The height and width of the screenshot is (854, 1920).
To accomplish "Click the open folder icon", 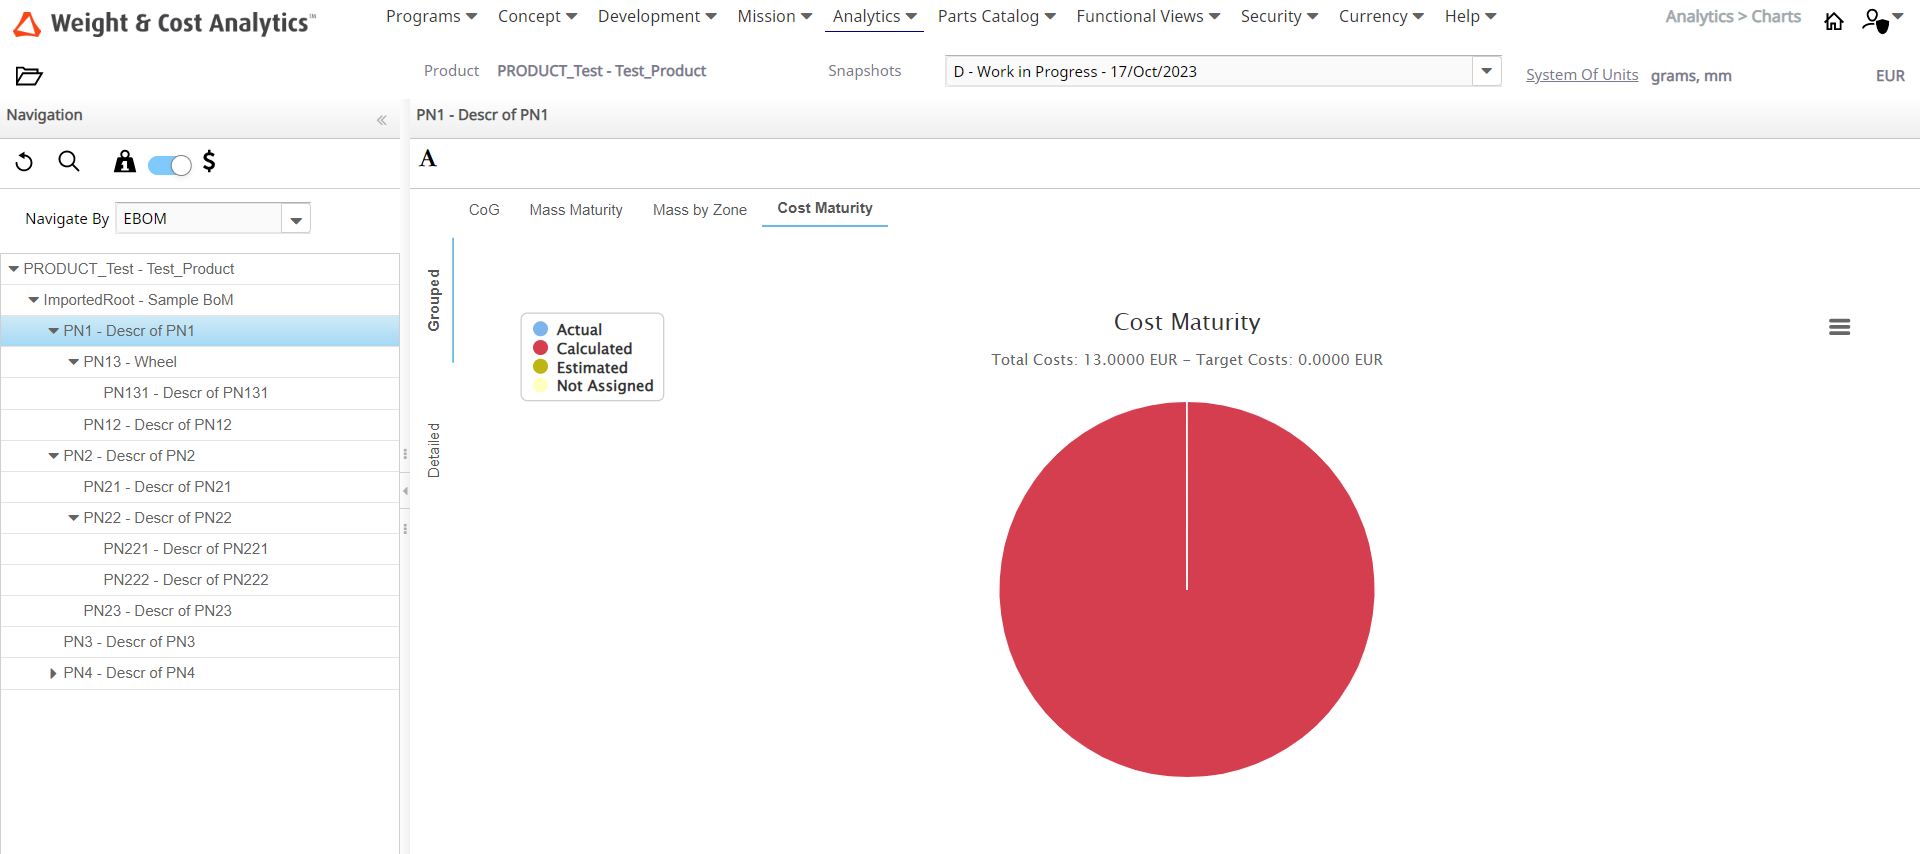I will (29, 76).
